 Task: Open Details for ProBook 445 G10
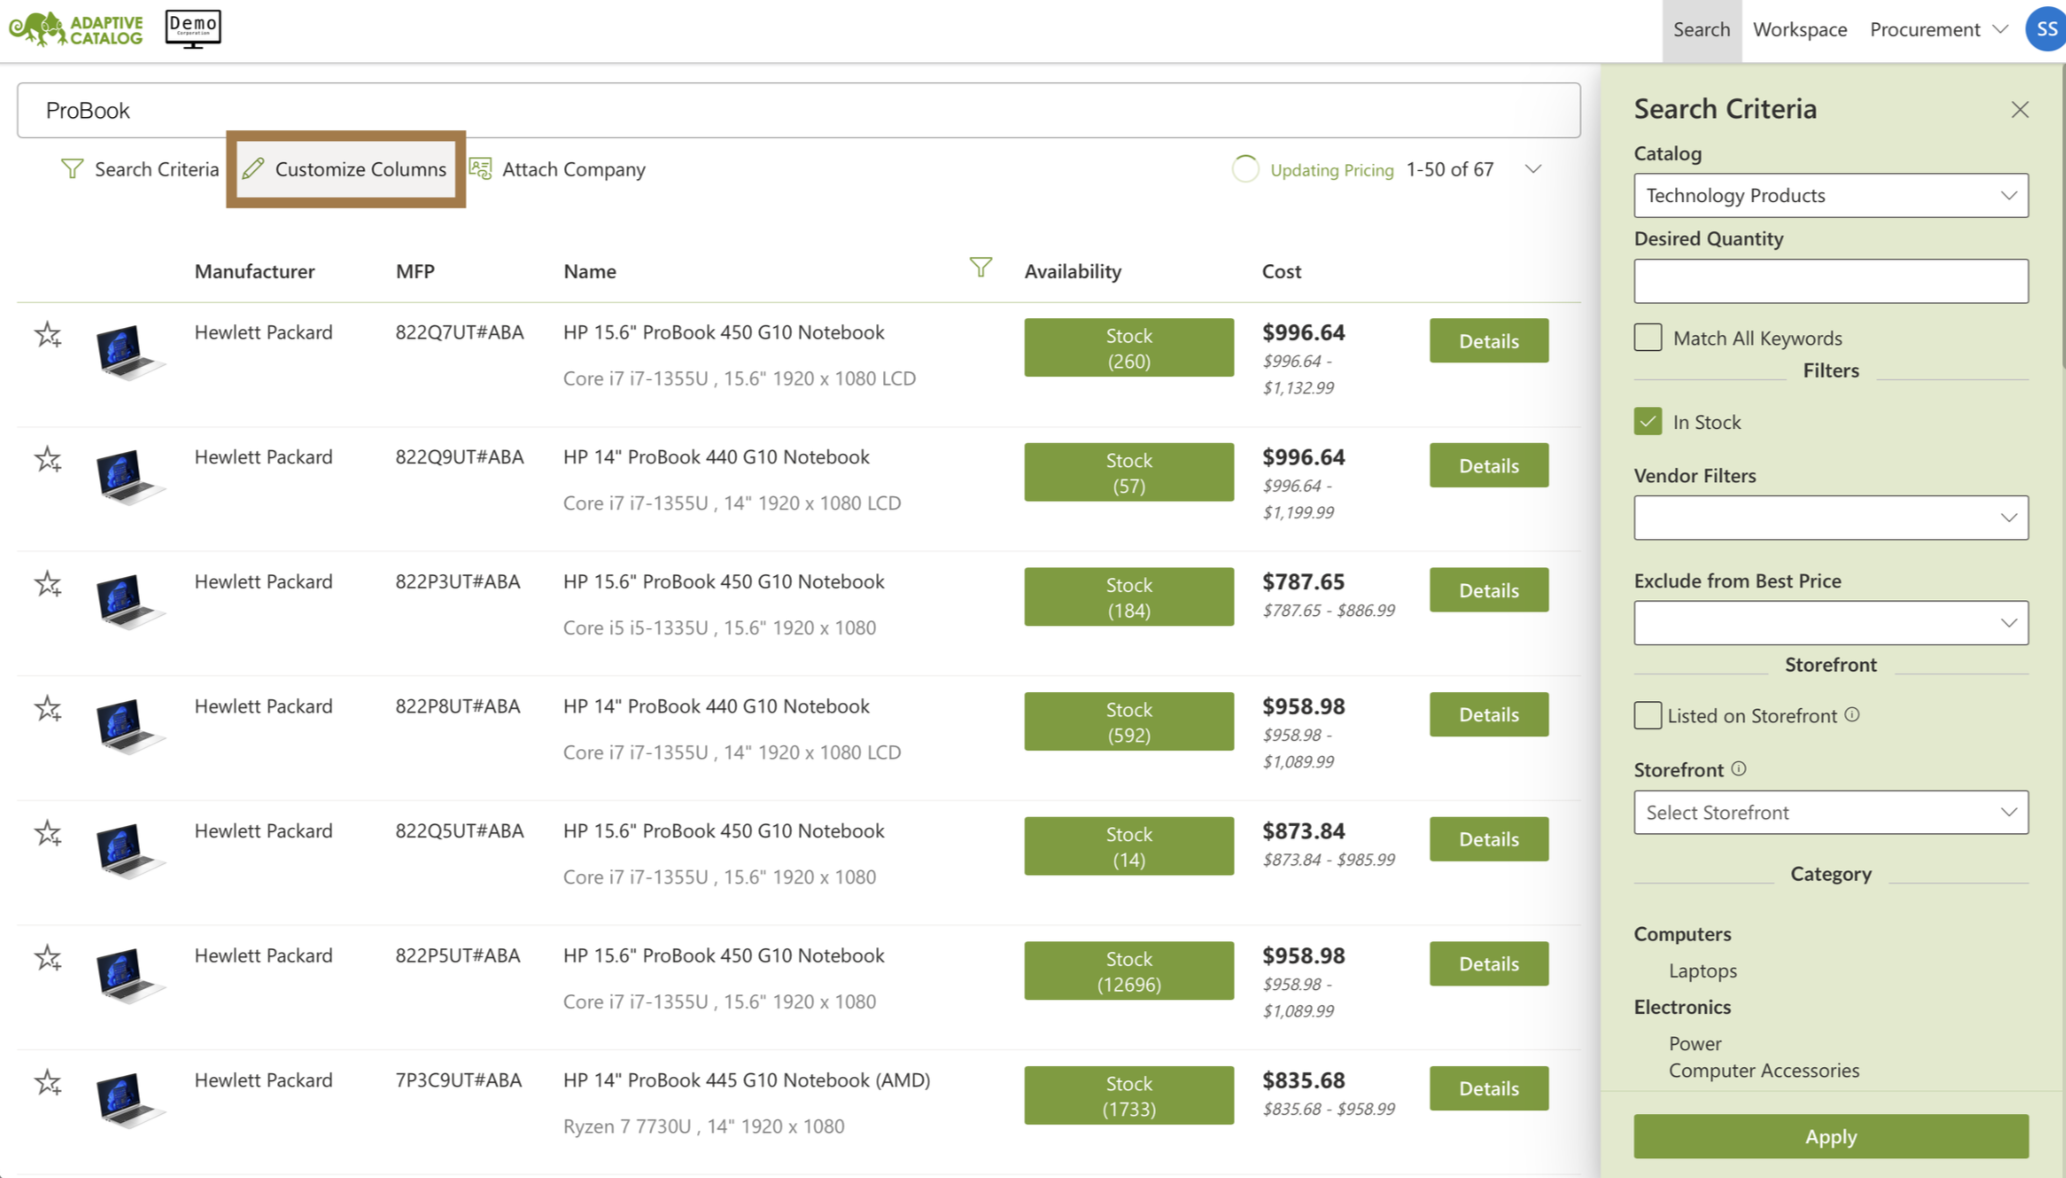coord(1488,1088)
